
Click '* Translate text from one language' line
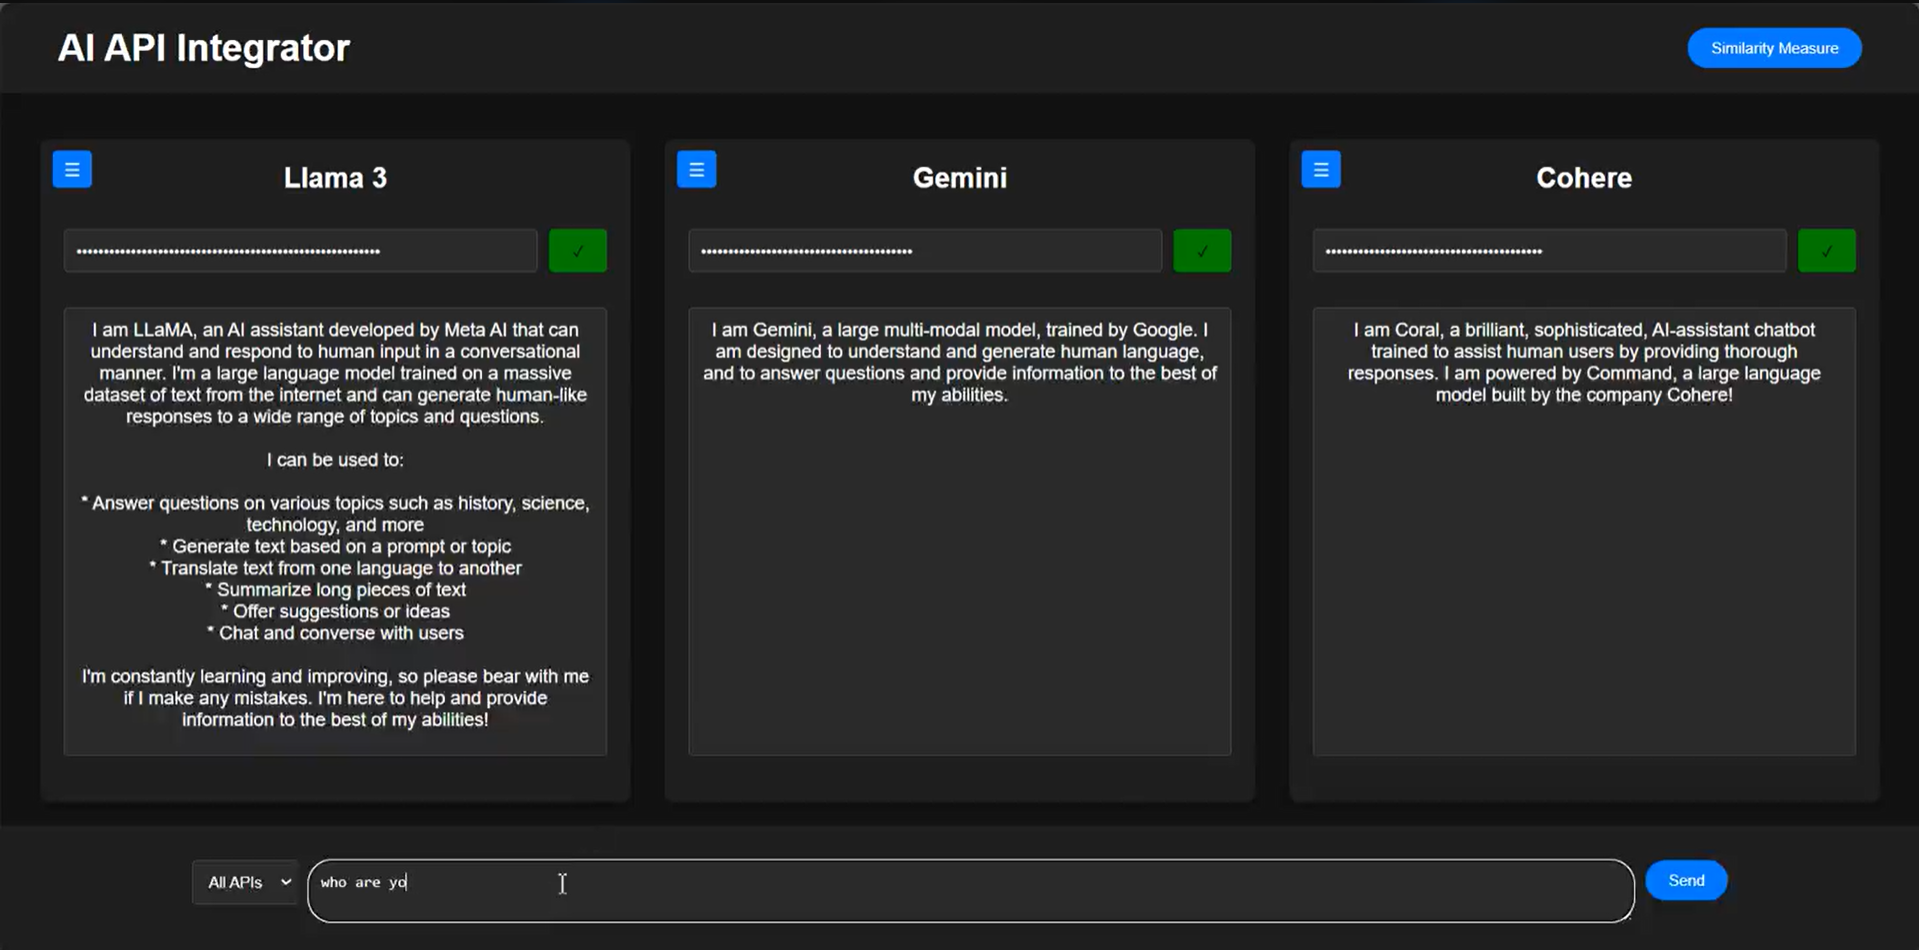point(335,568)
